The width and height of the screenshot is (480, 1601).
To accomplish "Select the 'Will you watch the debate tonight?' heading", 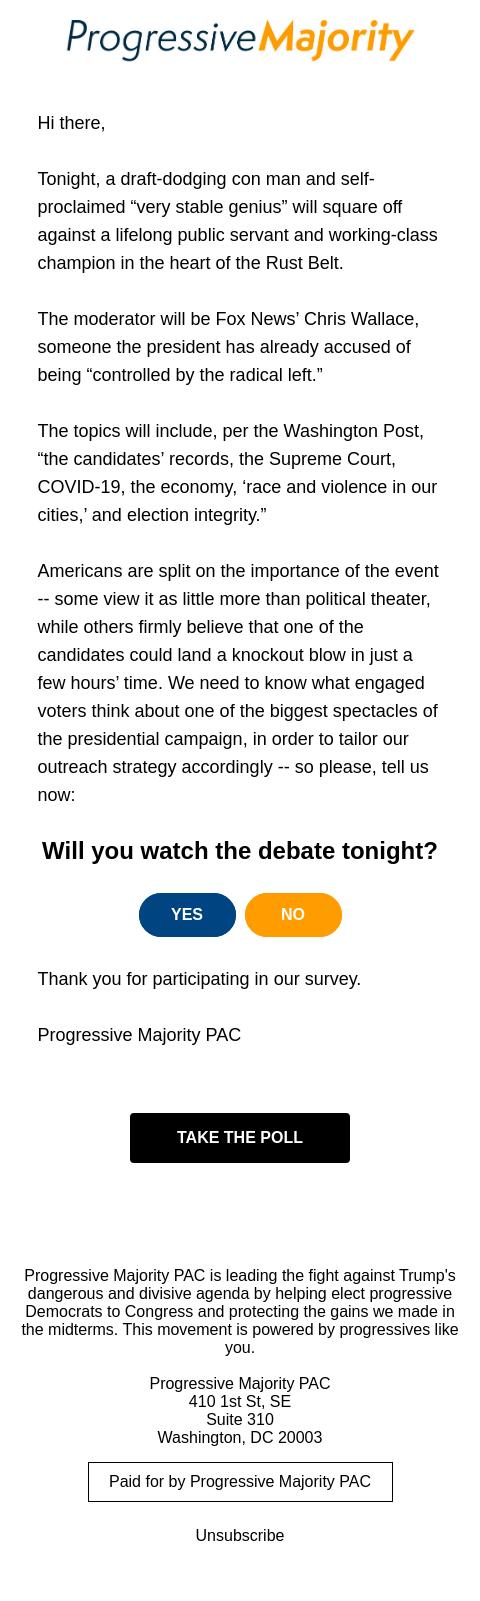I will (240, 851).
